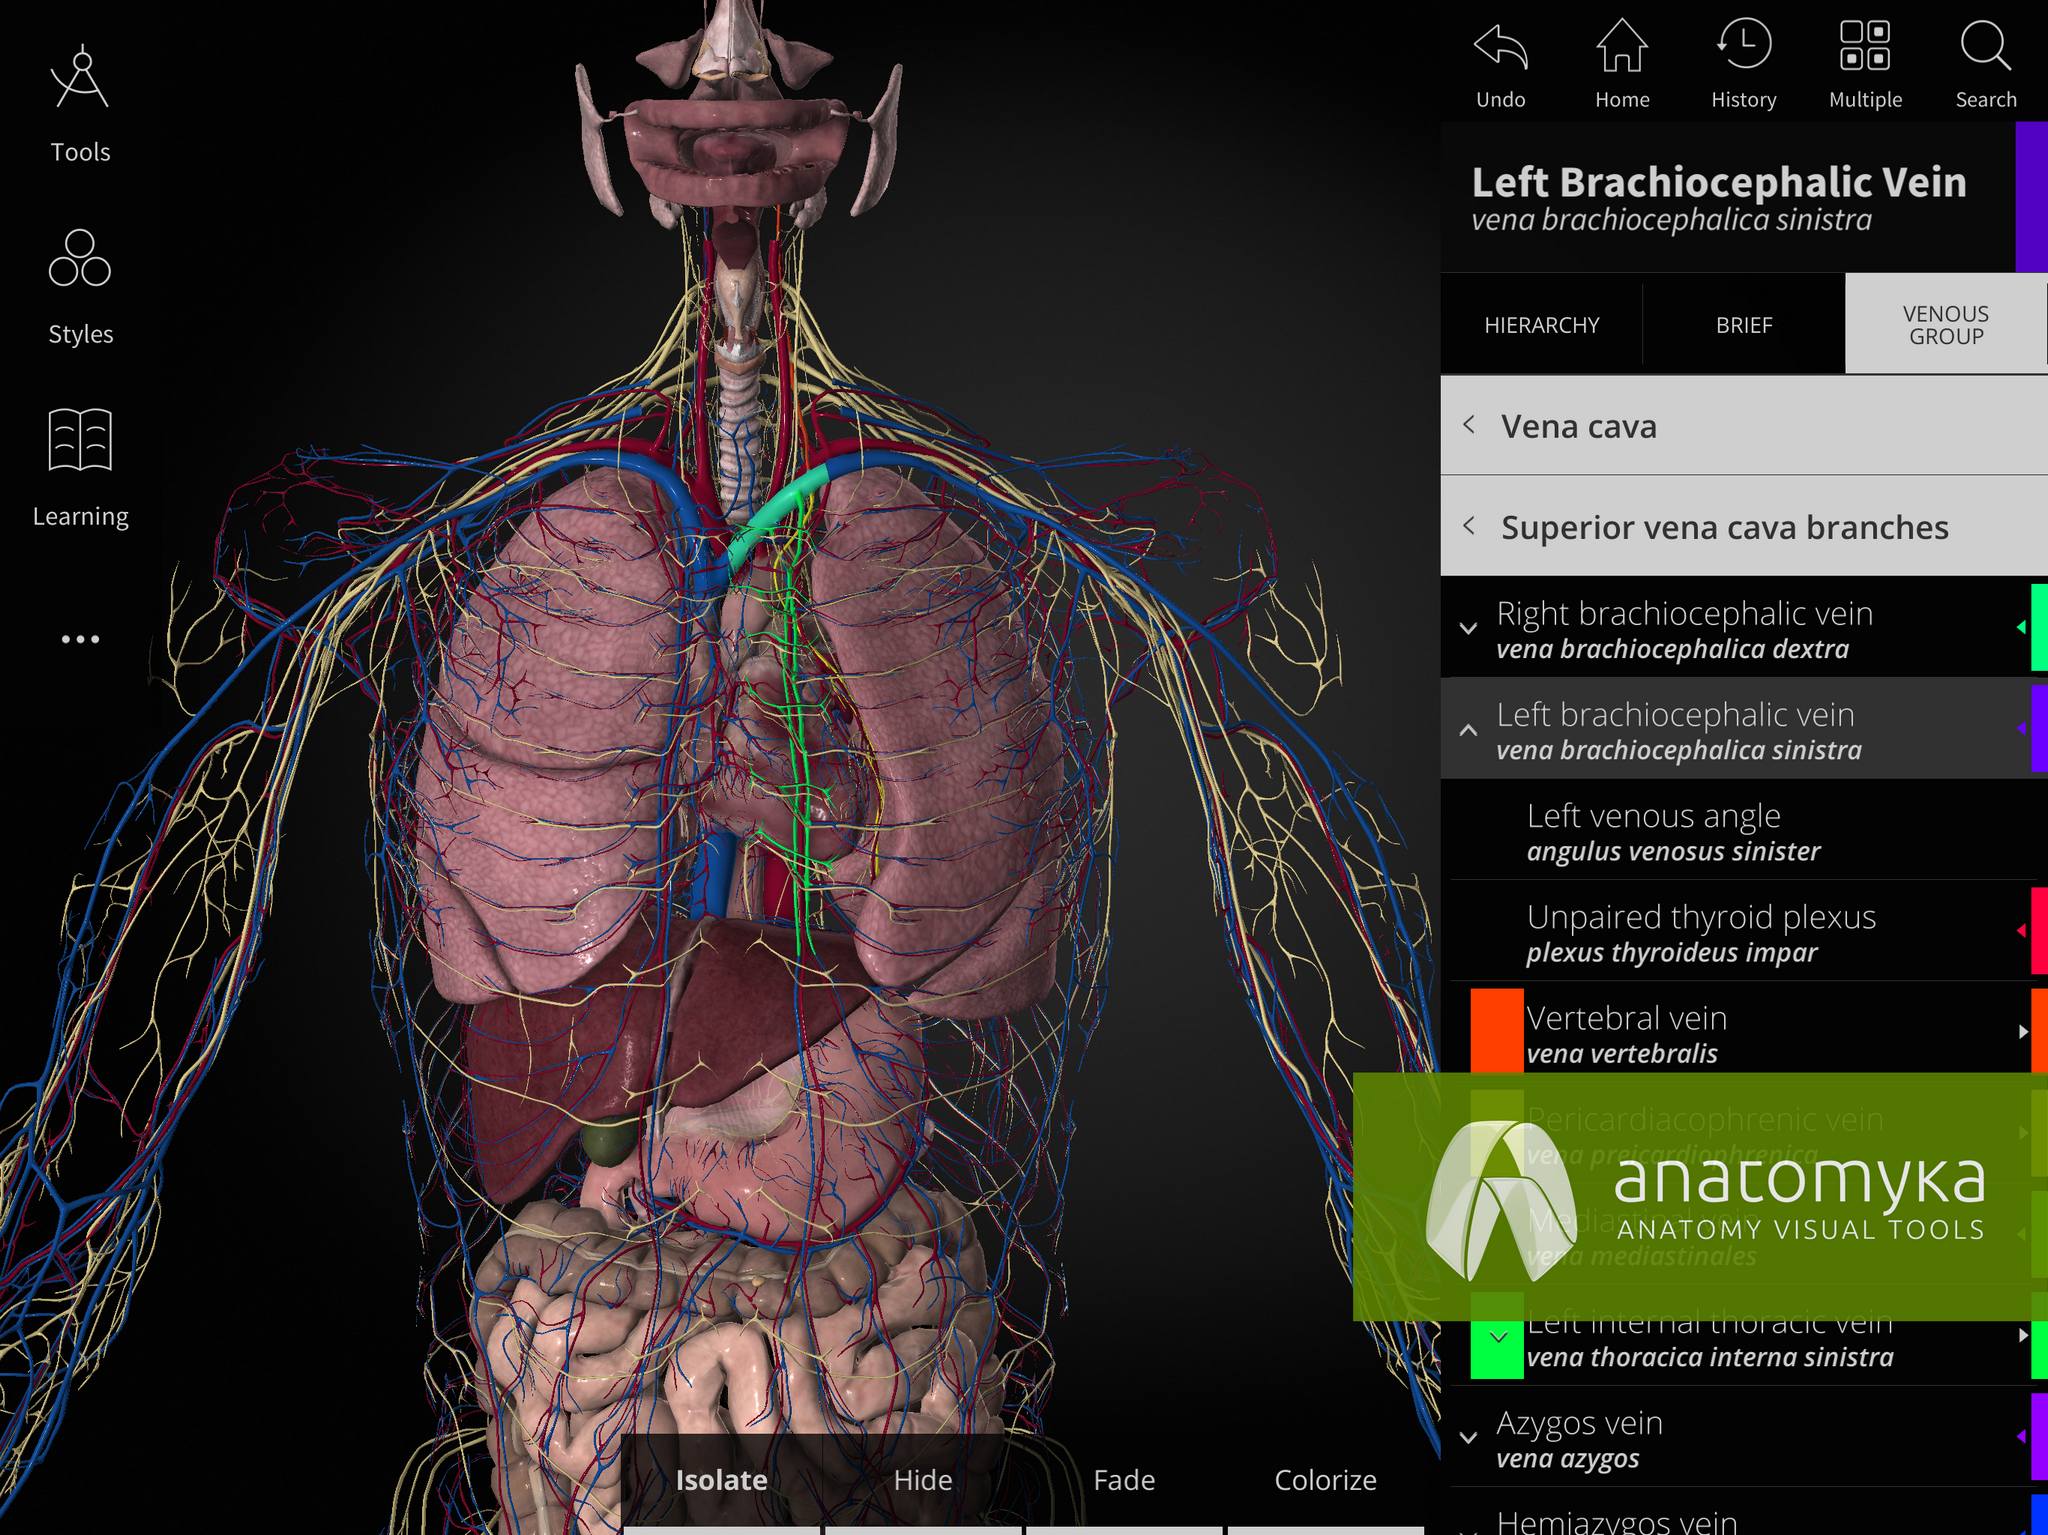Click purple swatch of Left brachiocephalic vein row
Image resolution: width=2048 pixels, height=1535 pixels.
[x=2039, y=728]
